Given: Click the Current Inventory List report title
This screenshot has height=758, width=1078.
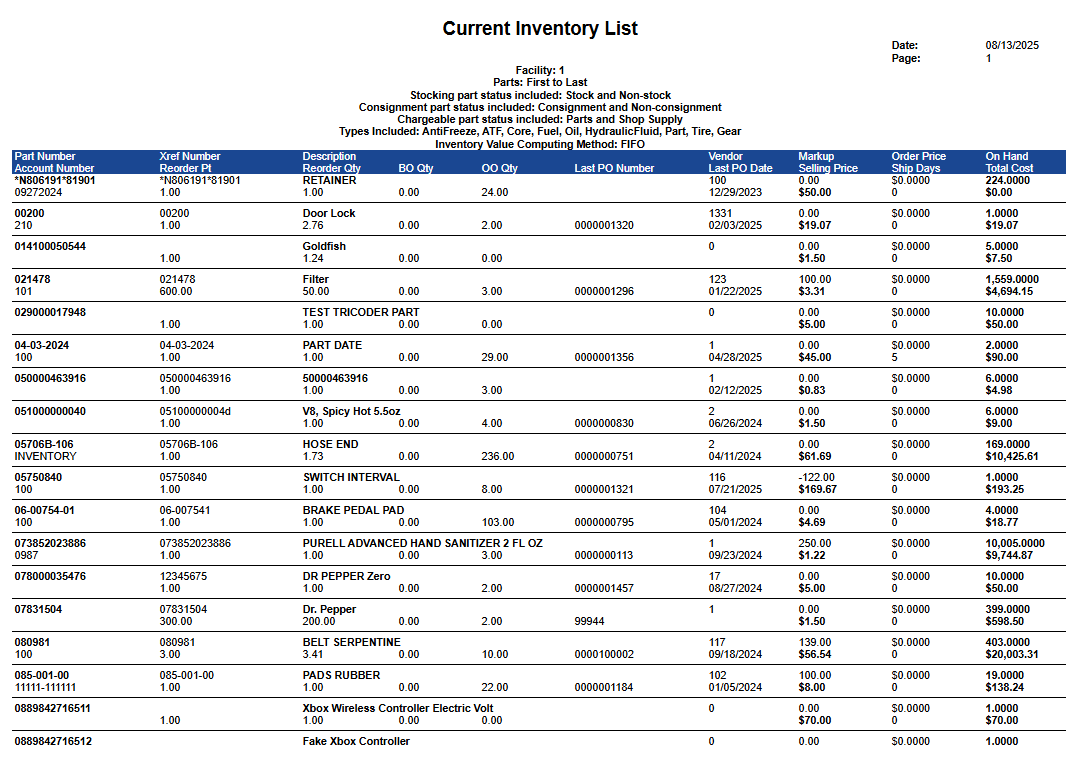Looking at the screenshot, I should tap(540, 28).
